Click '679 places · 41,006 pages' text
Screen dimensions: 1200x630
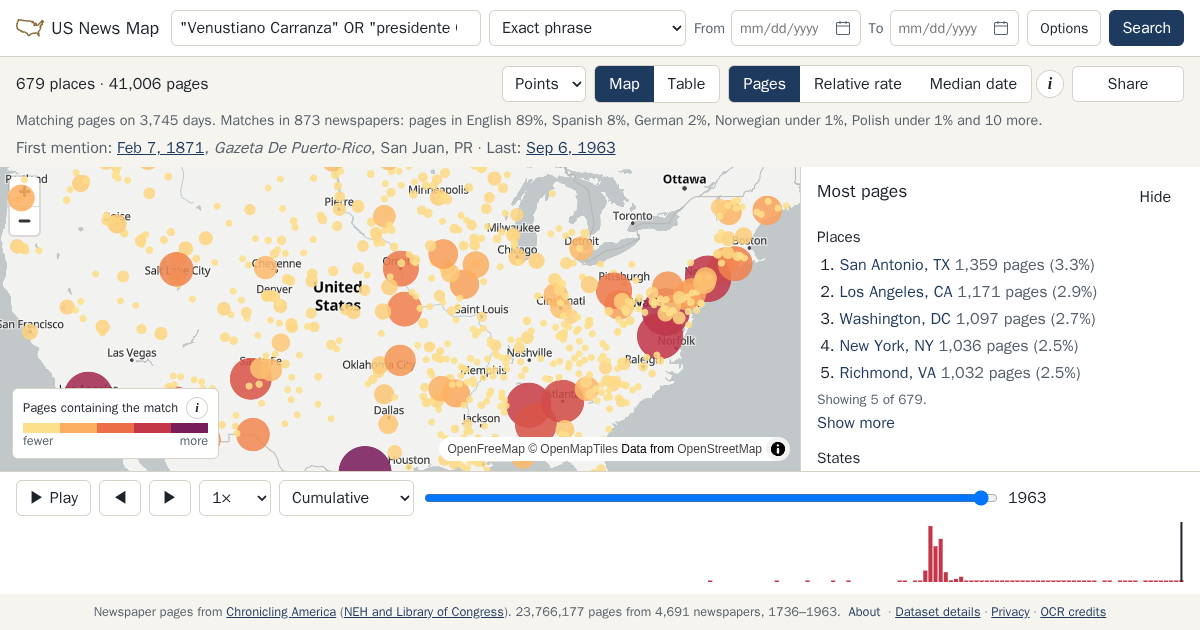(112, 84)
